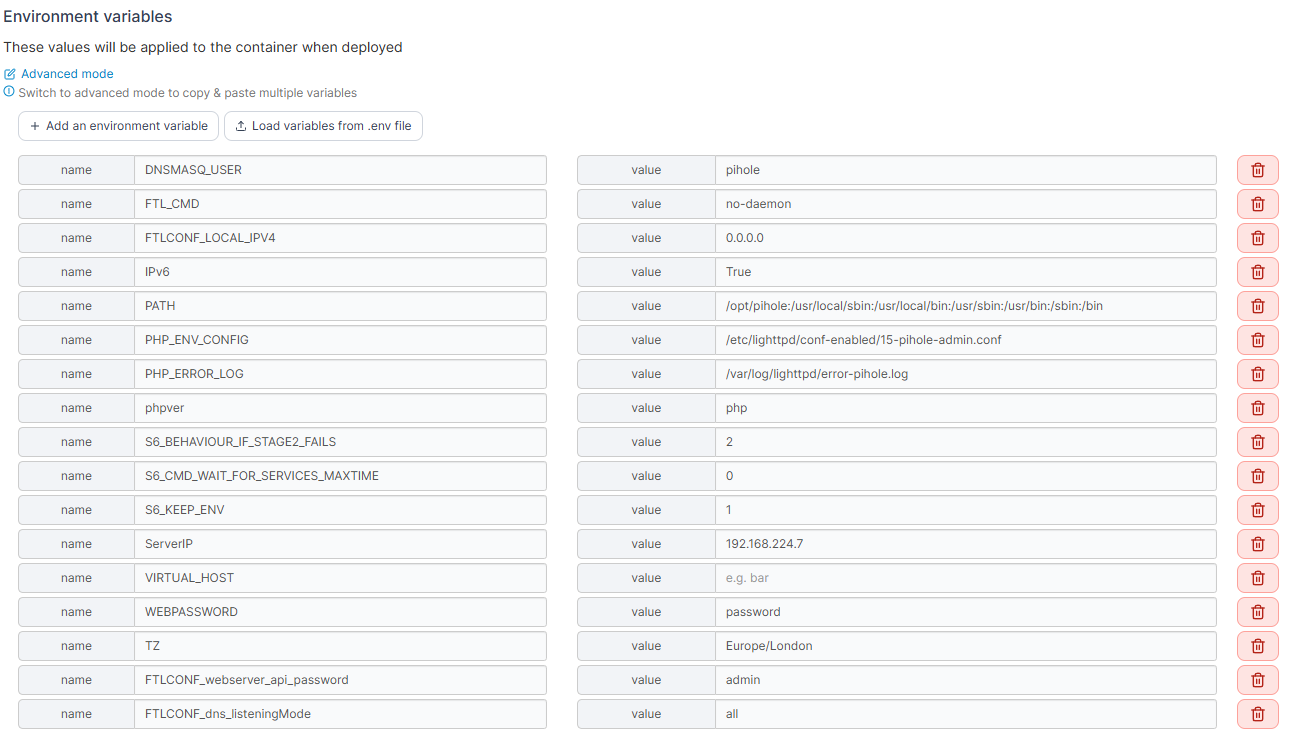
Task: Delete the ServerIP variable row
Action: coord(1257,544)
